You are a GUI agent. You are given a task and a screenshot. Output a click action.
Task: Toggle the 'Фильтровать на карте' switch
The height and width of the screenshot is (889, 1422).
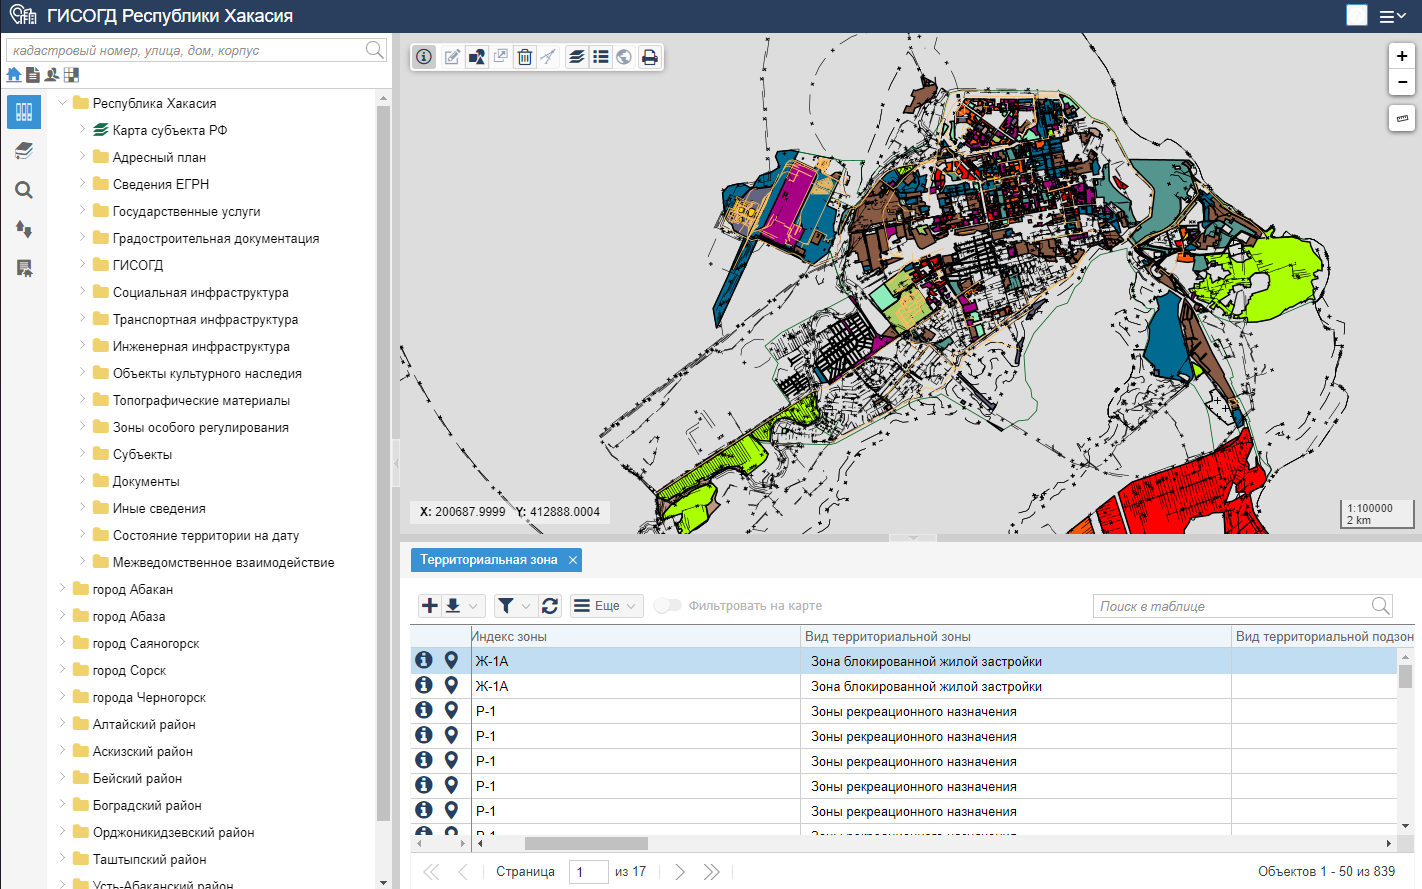[x=667, y=606]
